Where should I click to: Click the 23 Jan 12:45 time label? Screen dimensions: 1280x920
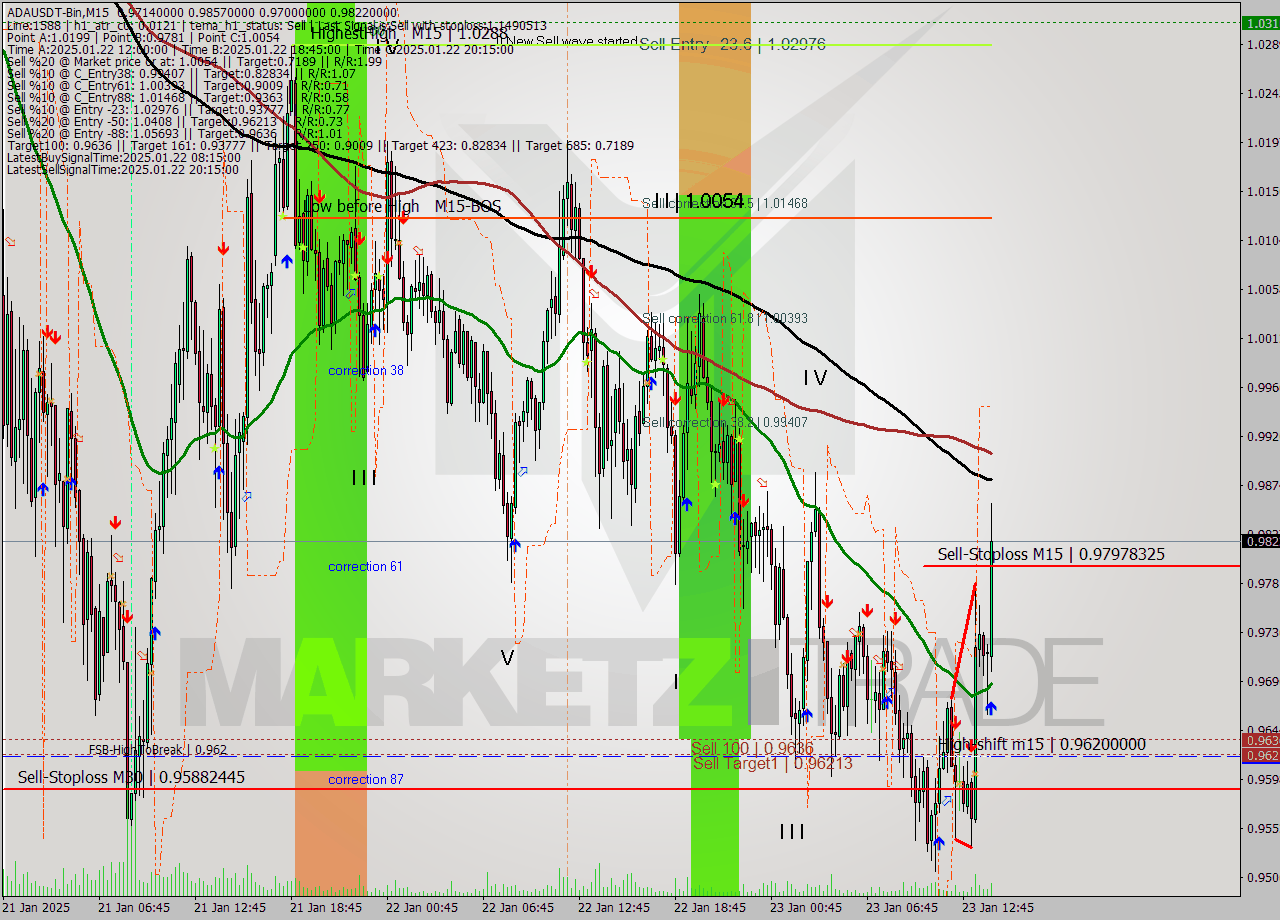(x=998, y=907)
